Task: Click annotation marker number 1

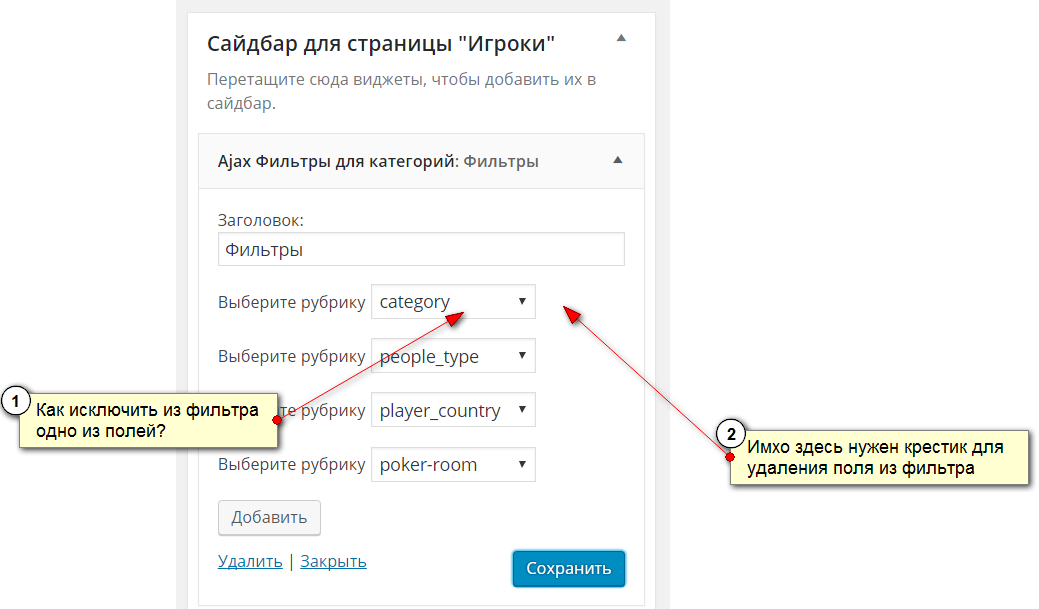Action: pos(14,402)
